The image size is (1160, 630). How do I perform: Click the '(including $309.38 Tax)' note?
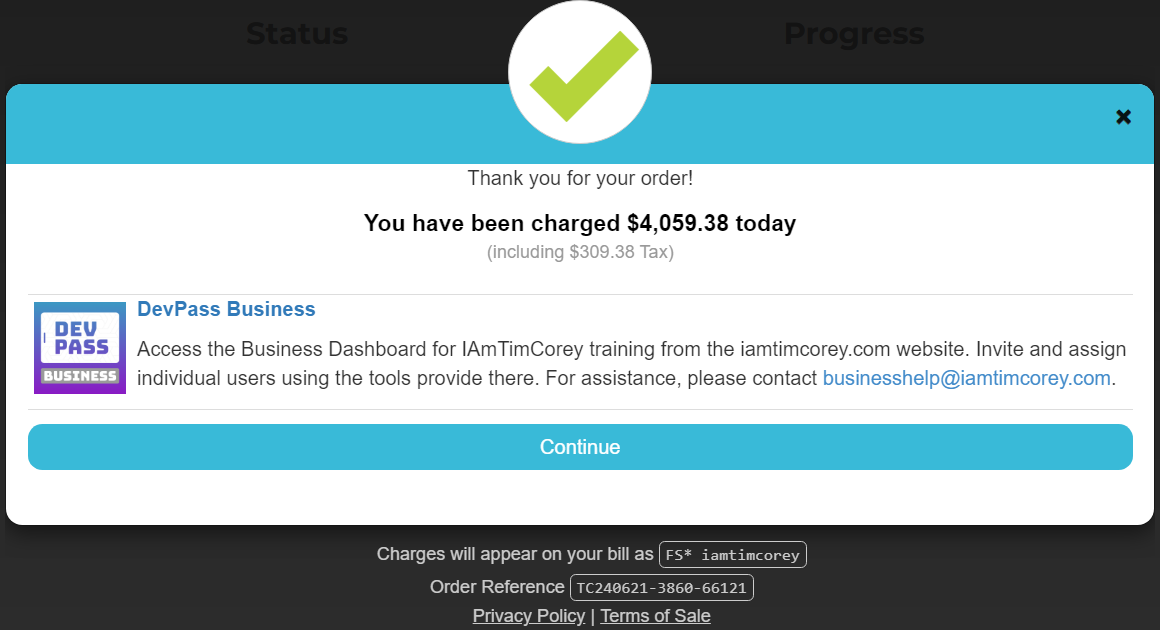[x=580, y=252]
